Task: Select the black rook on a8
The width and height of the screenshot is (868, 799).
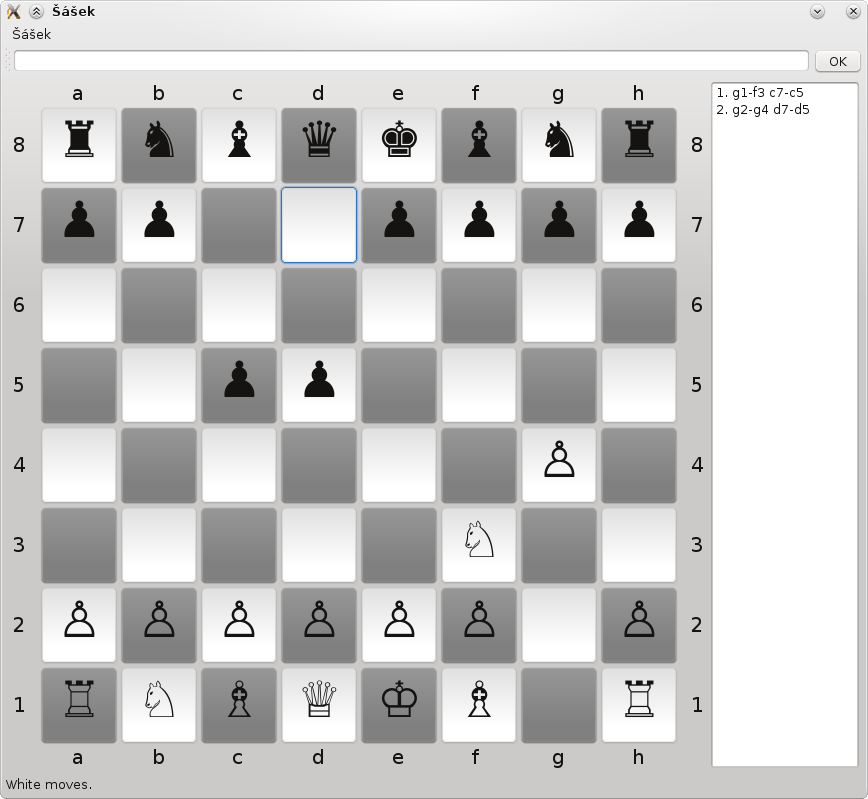Action: click(x=79, y=145)
